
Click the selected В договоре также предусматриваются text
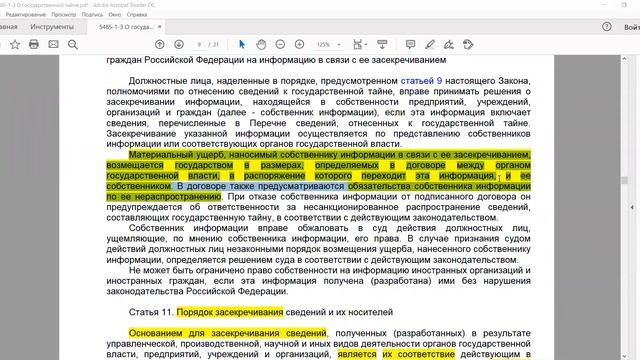261,186
